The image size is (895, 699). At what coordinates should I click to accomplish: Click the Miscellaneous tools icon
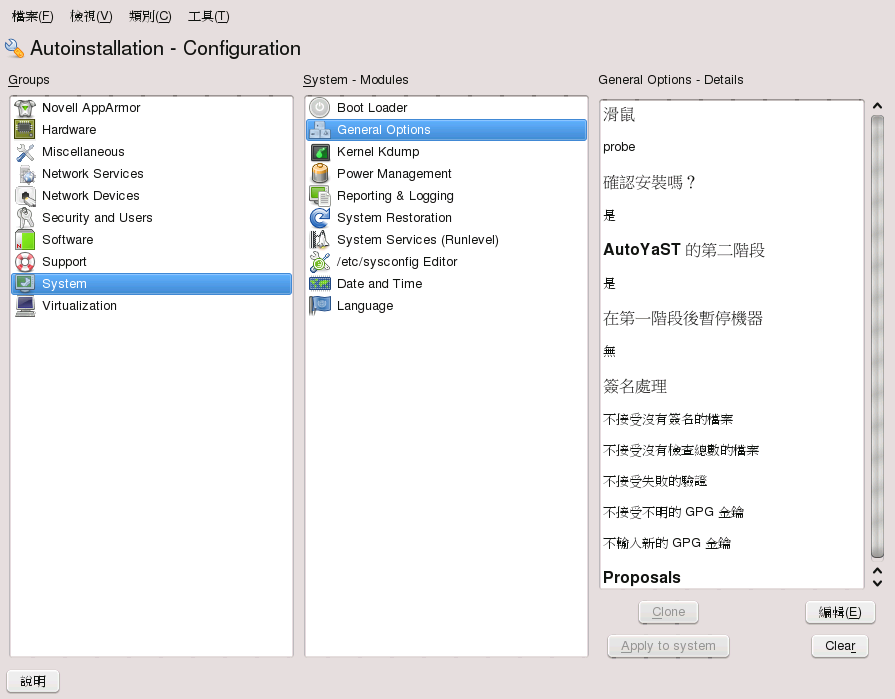[x=25, y=152]
